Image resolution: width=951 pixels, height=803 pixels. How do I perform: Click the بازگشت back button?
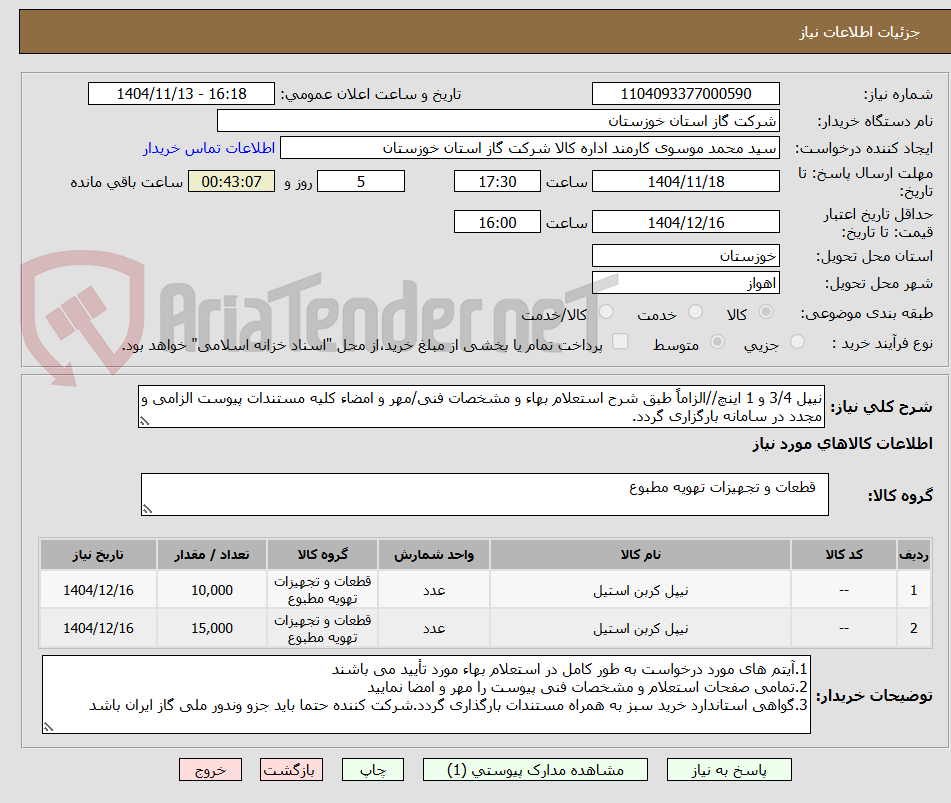(x=291, y=770)
